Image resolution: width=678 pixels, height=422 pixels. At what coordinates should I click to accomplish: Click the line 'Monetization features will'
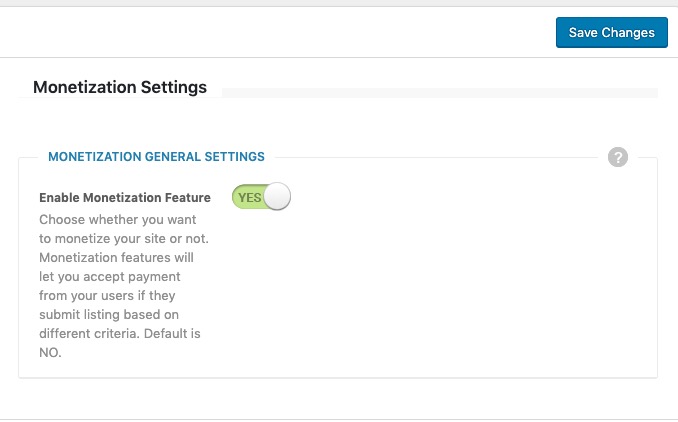[116, 258]
